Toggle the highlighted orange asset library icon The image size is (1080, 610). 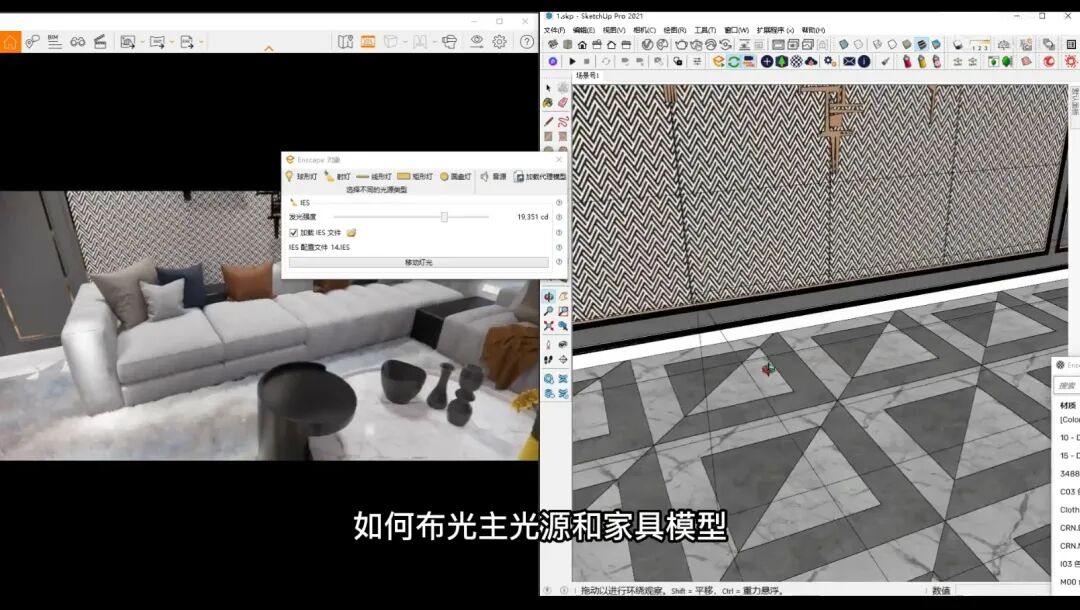pyautogui.click(x=368, y=42)
